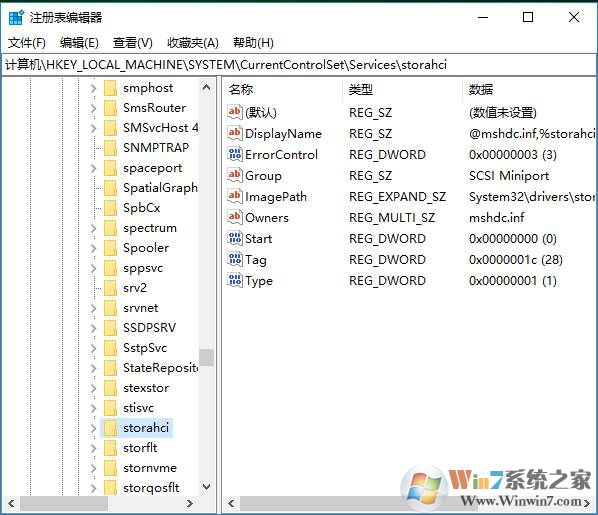Expand the srvnet tree node

point(93,308)
